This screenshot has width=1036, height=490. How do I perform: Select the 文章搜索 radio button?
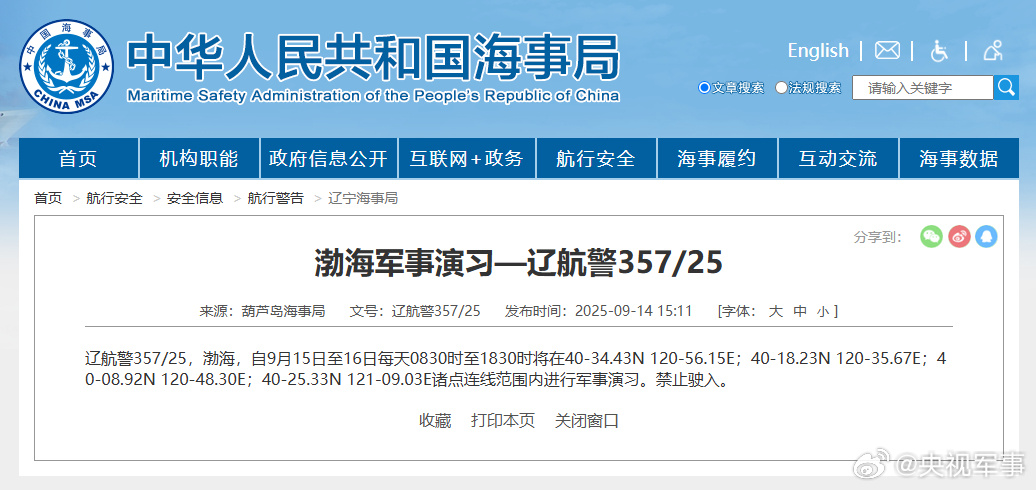pos(704,88)
